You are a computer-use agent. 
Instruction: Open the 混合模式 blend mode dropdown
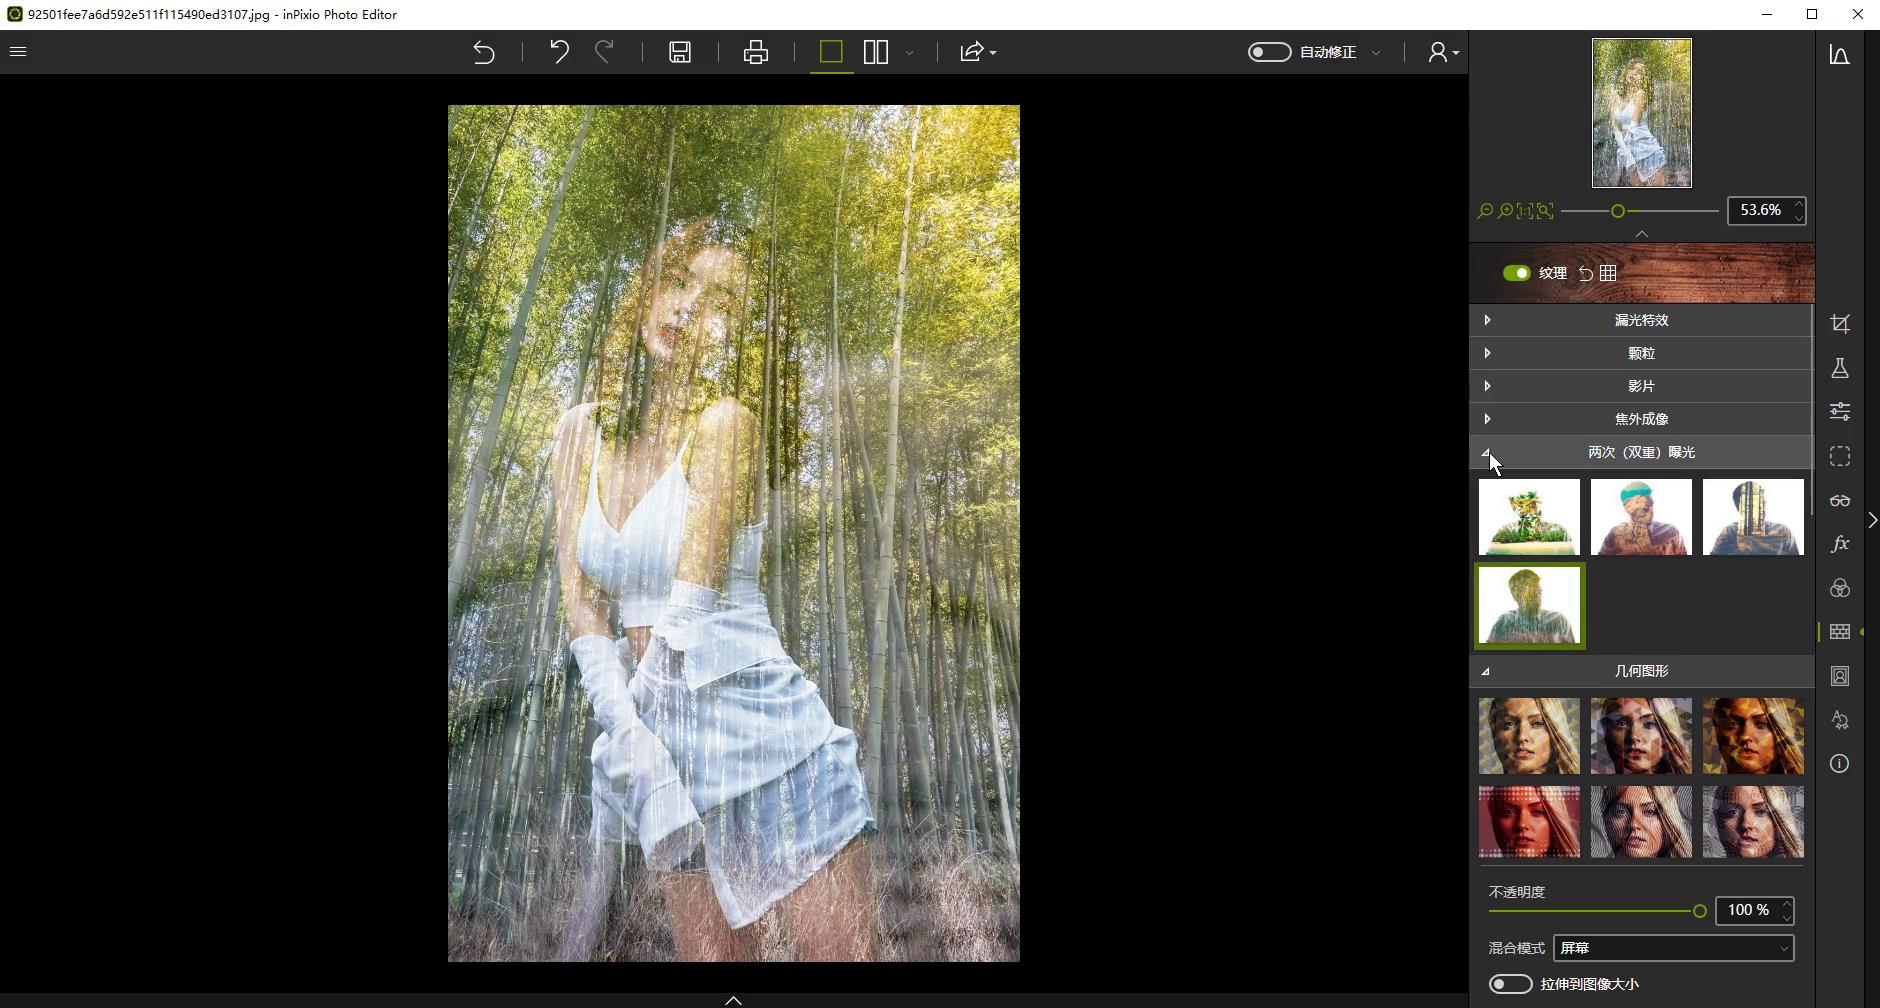[x=1673, y=948]
